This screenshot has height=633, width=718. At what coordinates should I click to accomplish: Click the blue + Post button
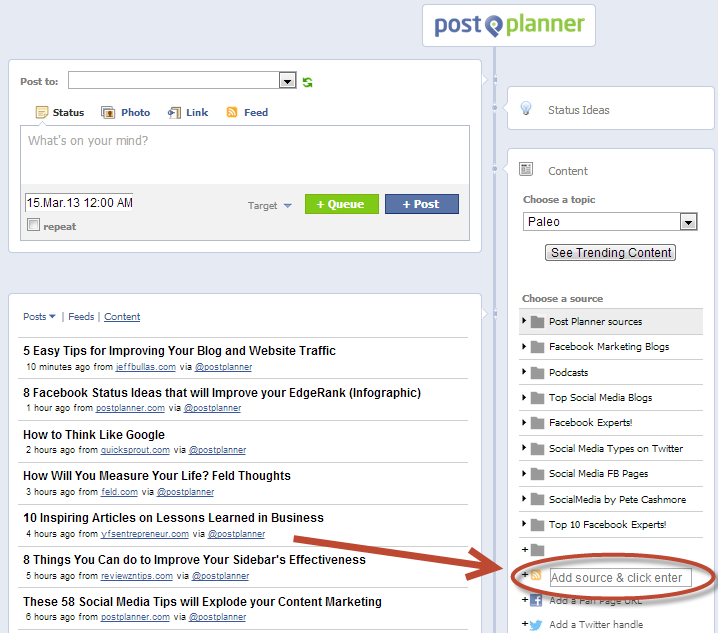tap(422, 204)
